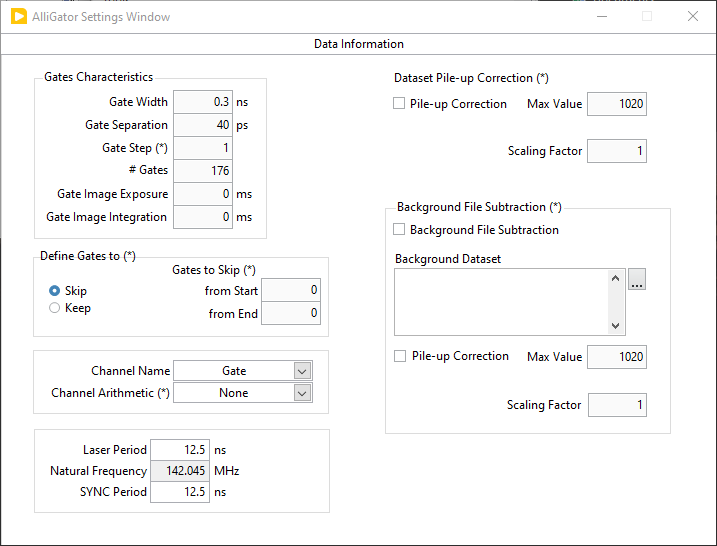Click the Natural Frequency label
This screenshot has height=546, width=717.
pos(98,471)
